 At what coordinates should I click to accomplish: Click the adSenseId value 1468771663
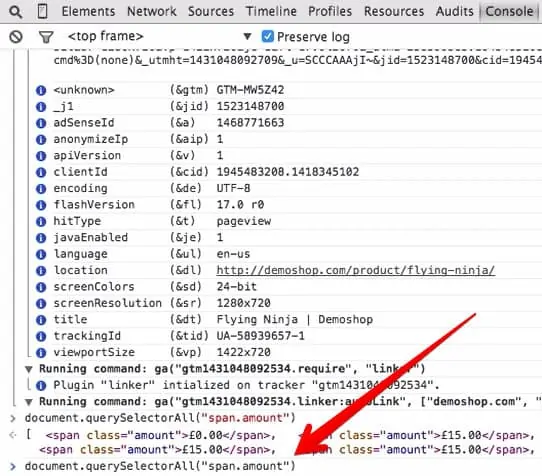pyautogui.click(x=250, y=123)
